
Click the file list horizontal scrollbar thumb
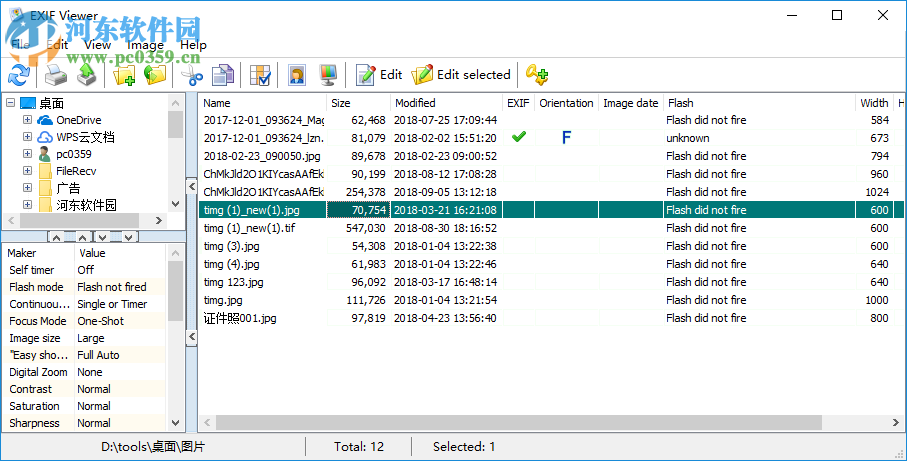[519, 423]
